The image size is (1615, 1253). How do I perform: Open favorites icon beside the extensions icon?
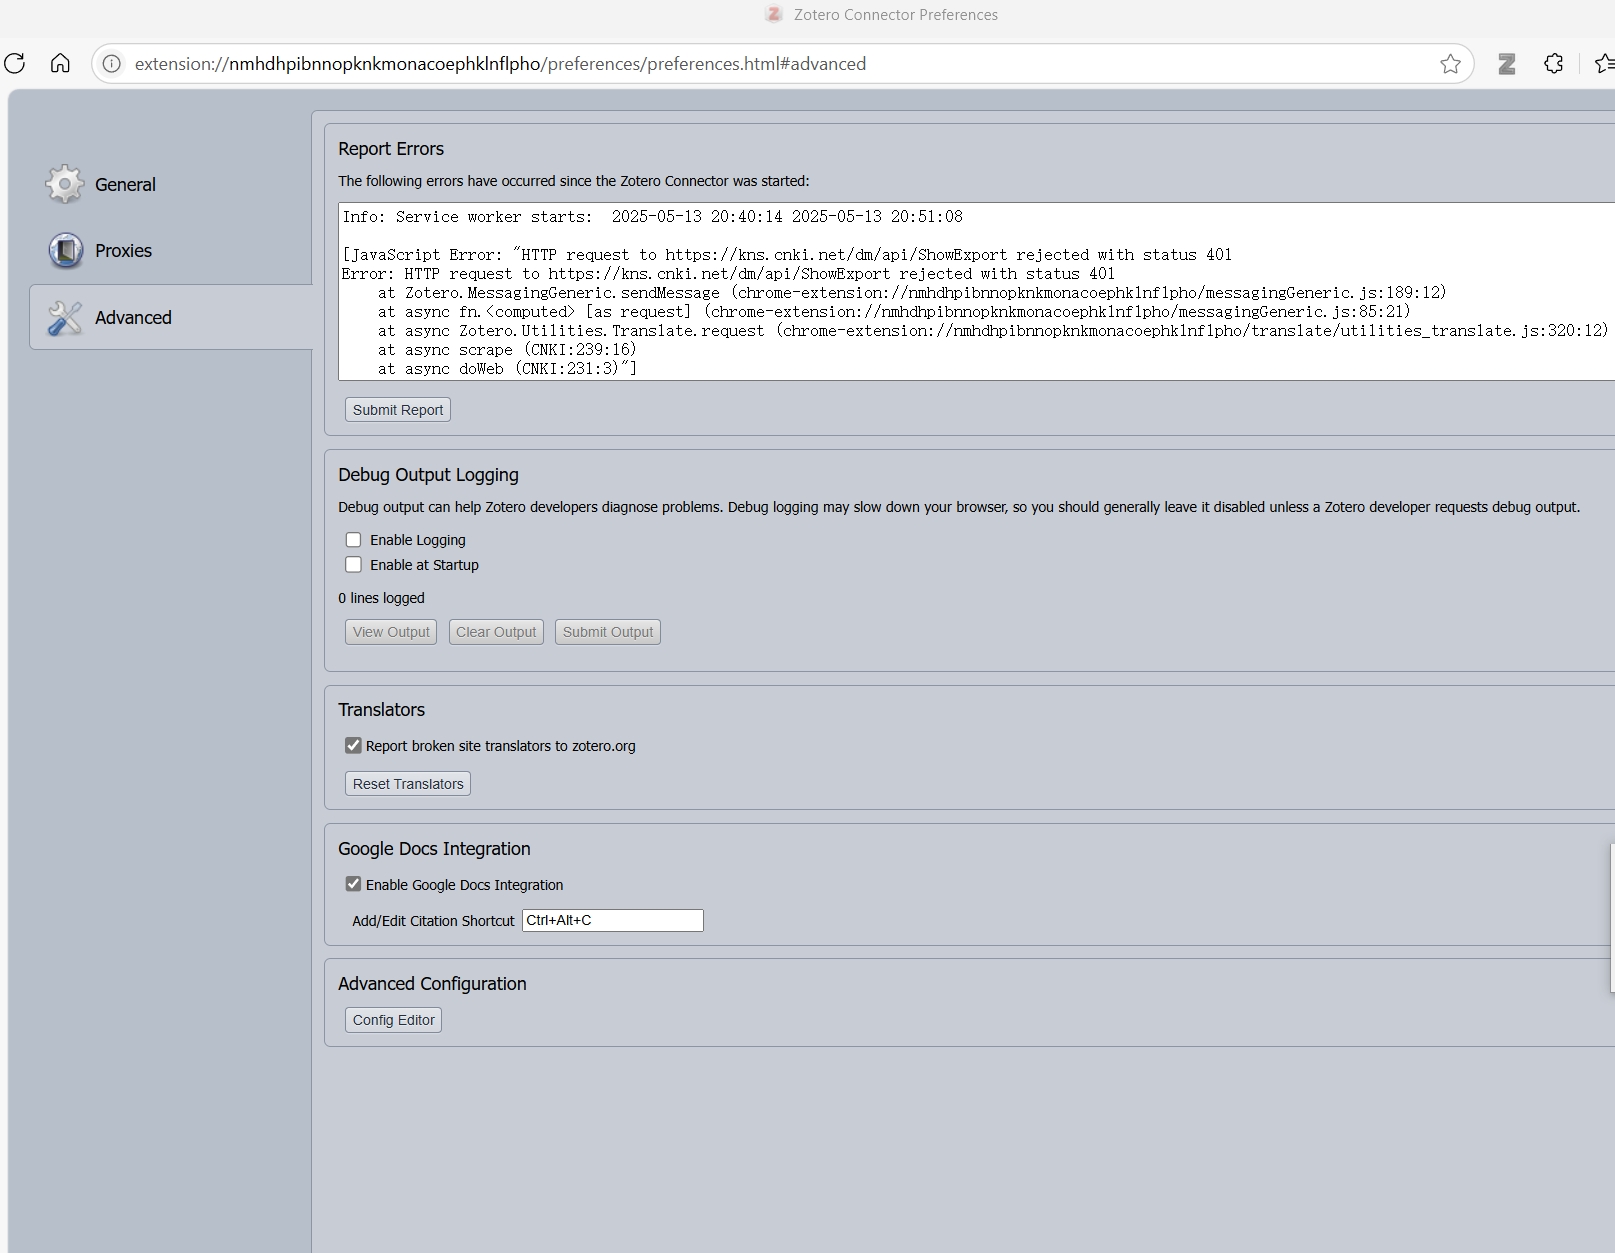(x=1605, y=64)
